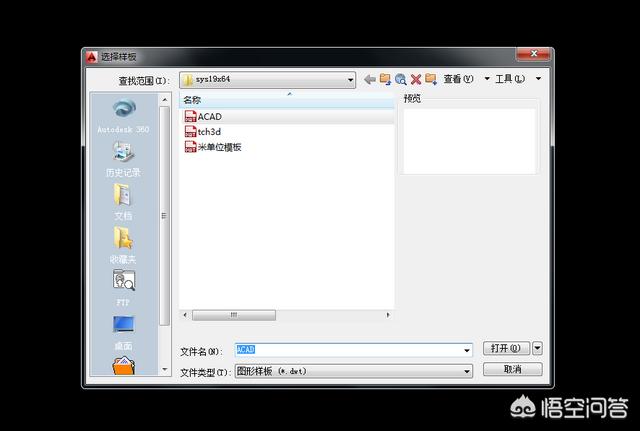640x431 pixels.
Task: Click the 打开 (Open) button
Action: point(505,348)
